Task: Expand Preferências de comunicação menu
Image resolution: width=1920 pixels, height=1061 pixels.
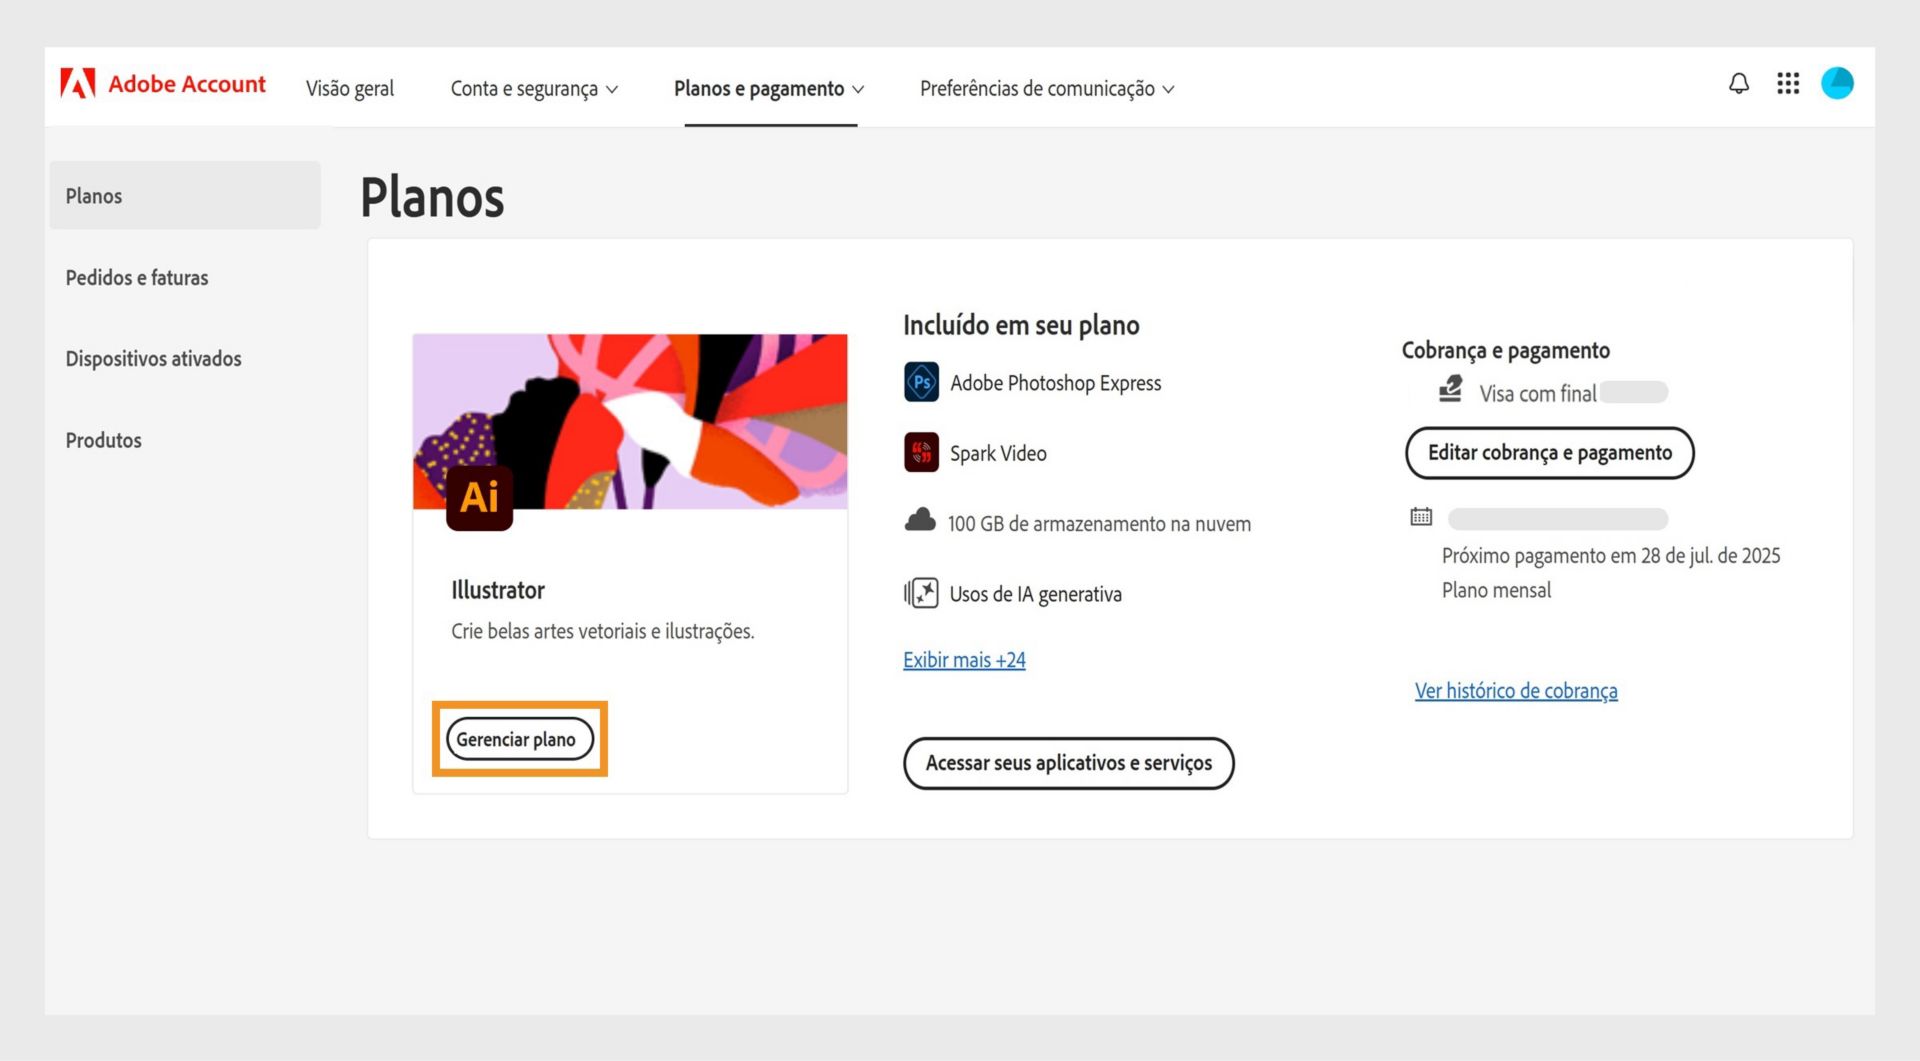Action: [x=1047, y=89]
